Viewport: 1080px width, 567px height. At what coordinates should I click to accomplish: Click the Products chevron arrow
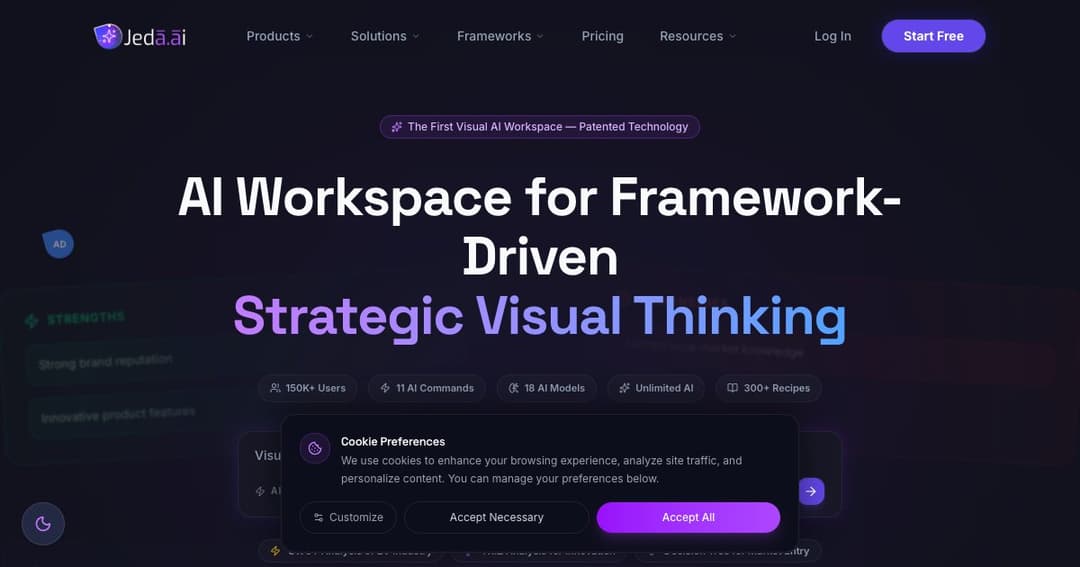coord(309,37)
